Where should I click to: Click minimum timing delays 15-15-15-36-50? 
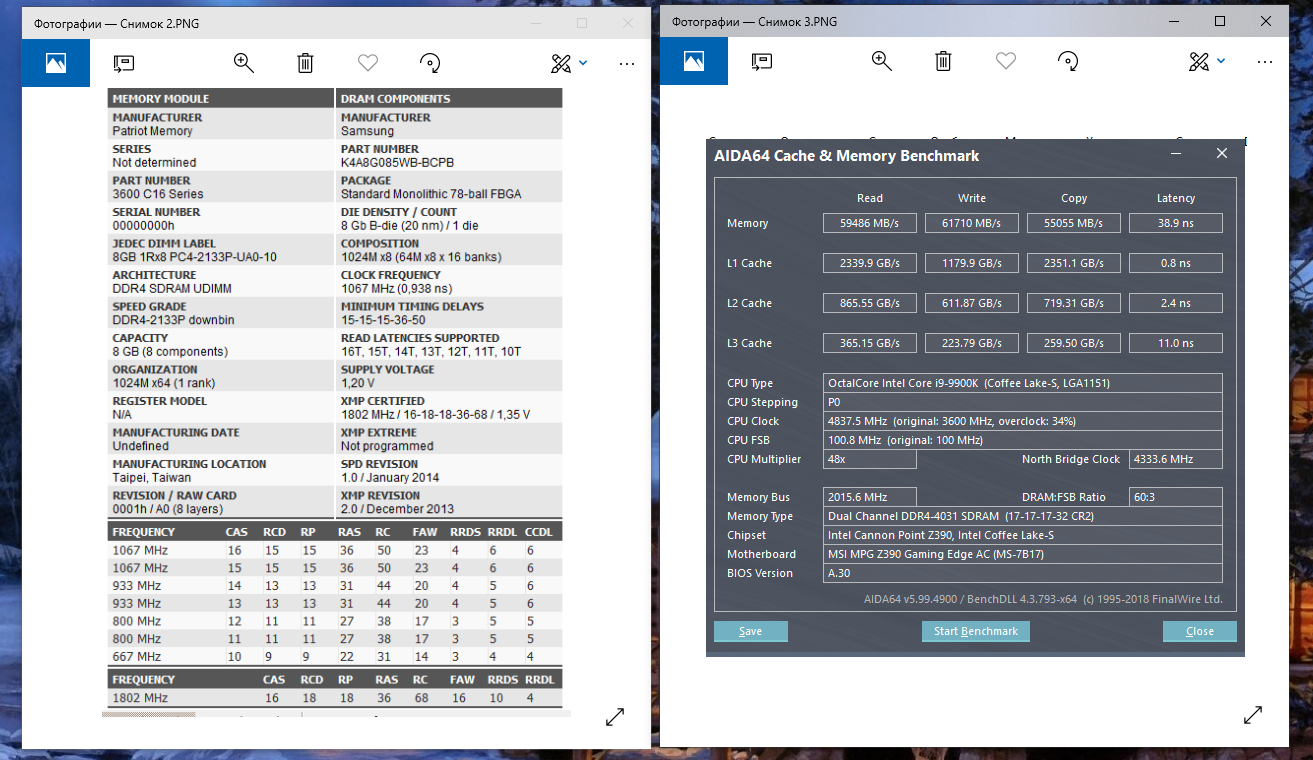(383, 320)
